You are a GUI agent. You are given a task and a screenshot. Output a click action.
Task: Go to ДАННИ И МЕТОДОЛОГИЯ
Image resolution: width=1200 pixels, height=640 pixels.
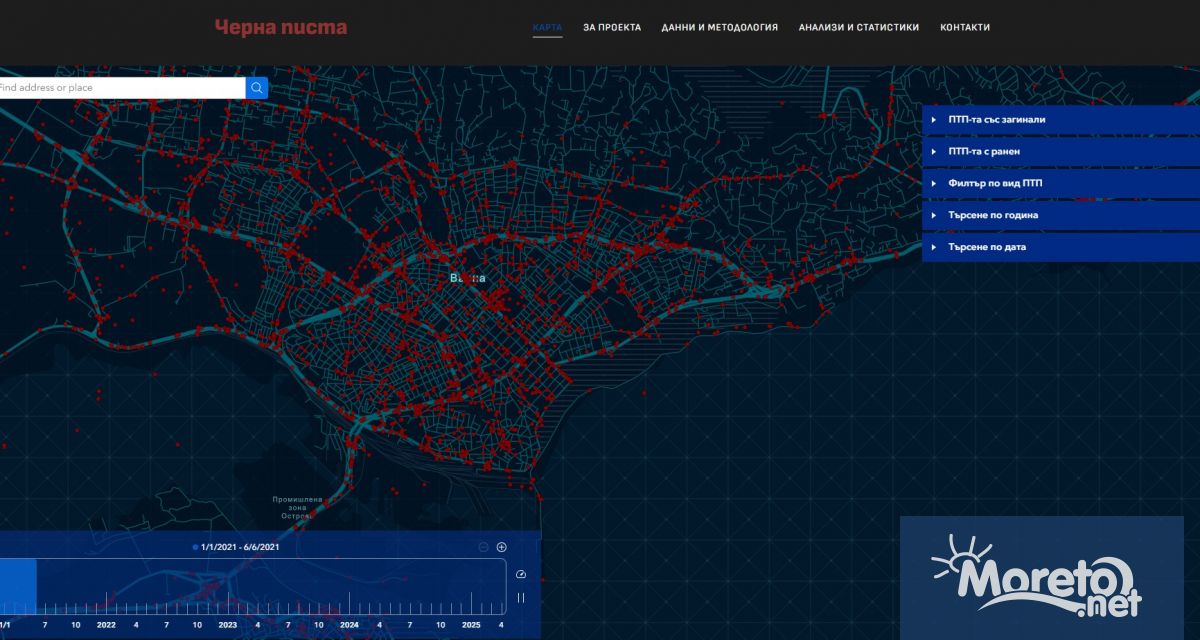[719, 28]
